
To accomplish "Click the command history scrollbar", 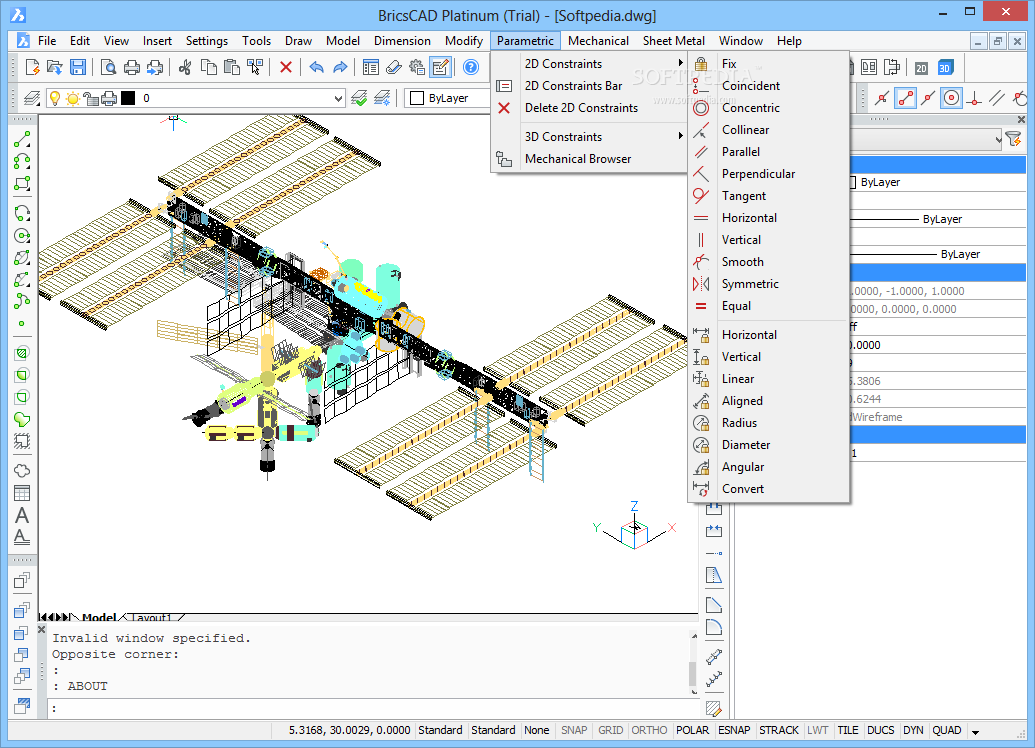I will [693, 663].
